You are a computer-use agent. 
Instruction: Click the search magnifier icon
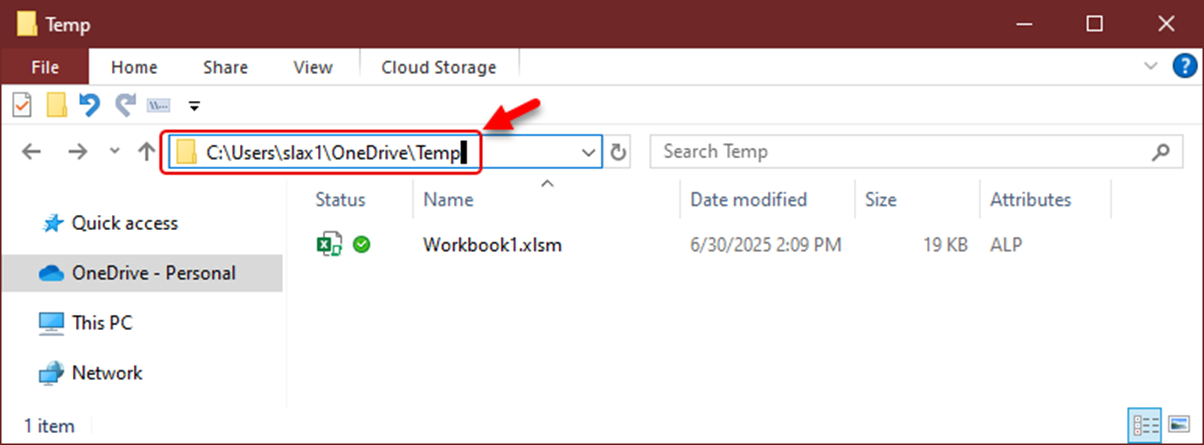(1160, 152)
